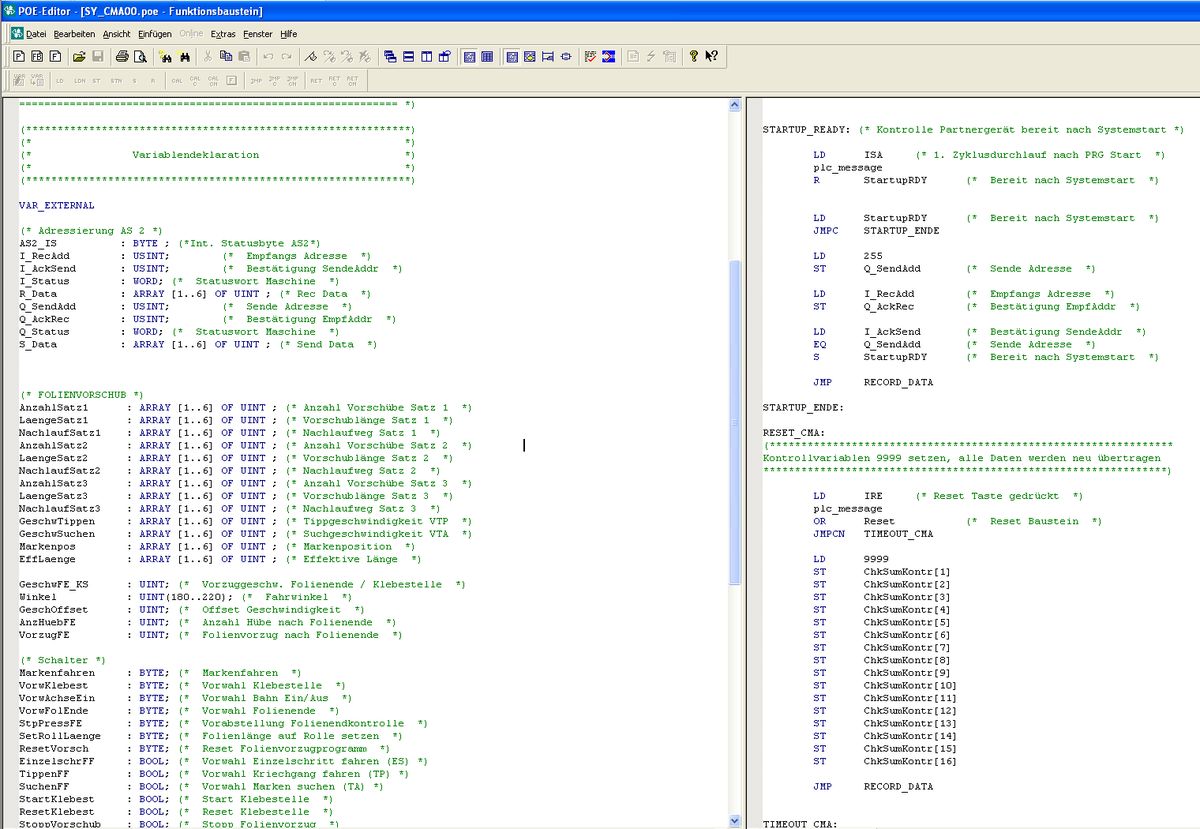Click the (* Schalter *) comment
The width and height of the screenshot is (1200, 829).
click(63, 660)
